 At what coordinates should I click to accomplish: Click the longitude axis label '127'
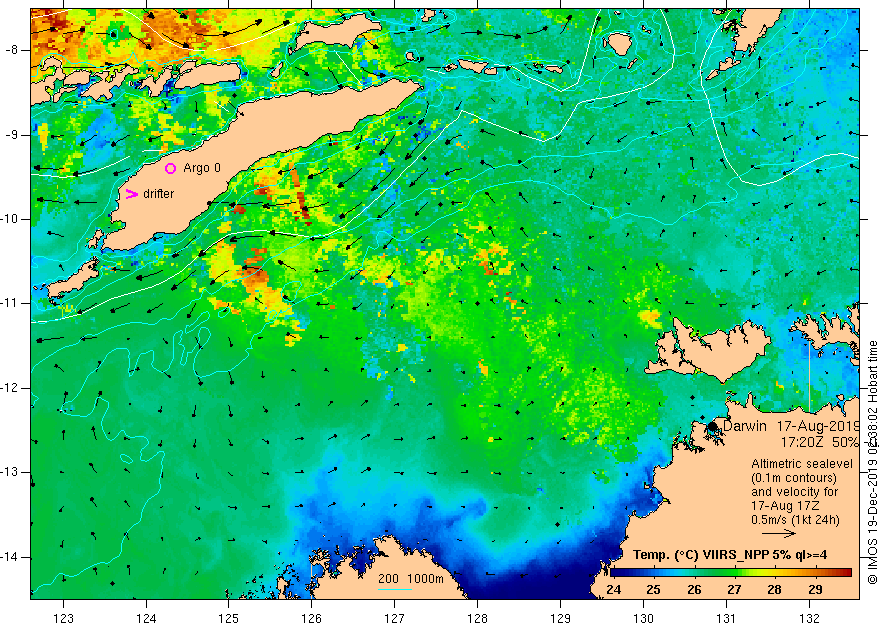click(395, 618)
